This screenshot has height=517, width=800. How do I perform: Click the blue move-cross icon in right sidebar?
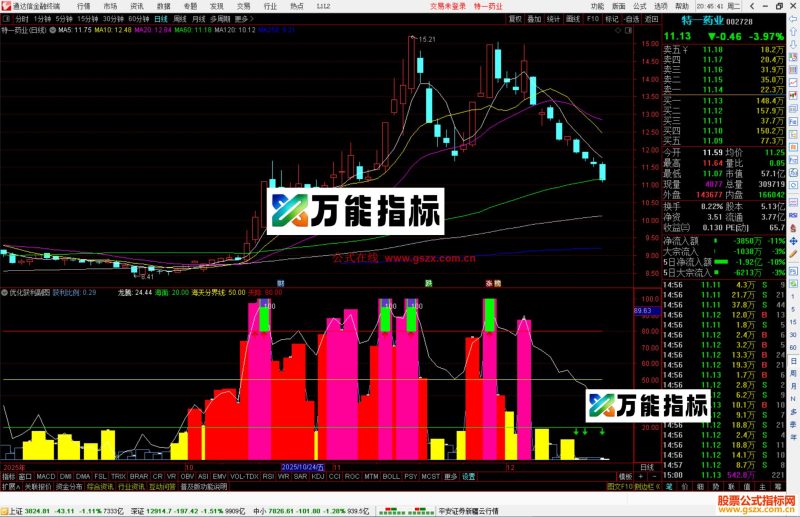793,240
